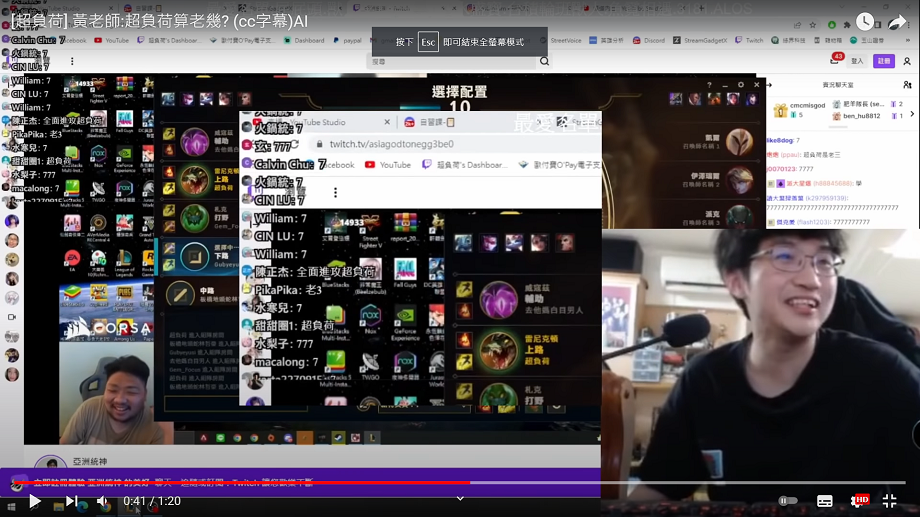
Task: Open the StreetVoice bookmark
Action: click(x=562, y=40)
